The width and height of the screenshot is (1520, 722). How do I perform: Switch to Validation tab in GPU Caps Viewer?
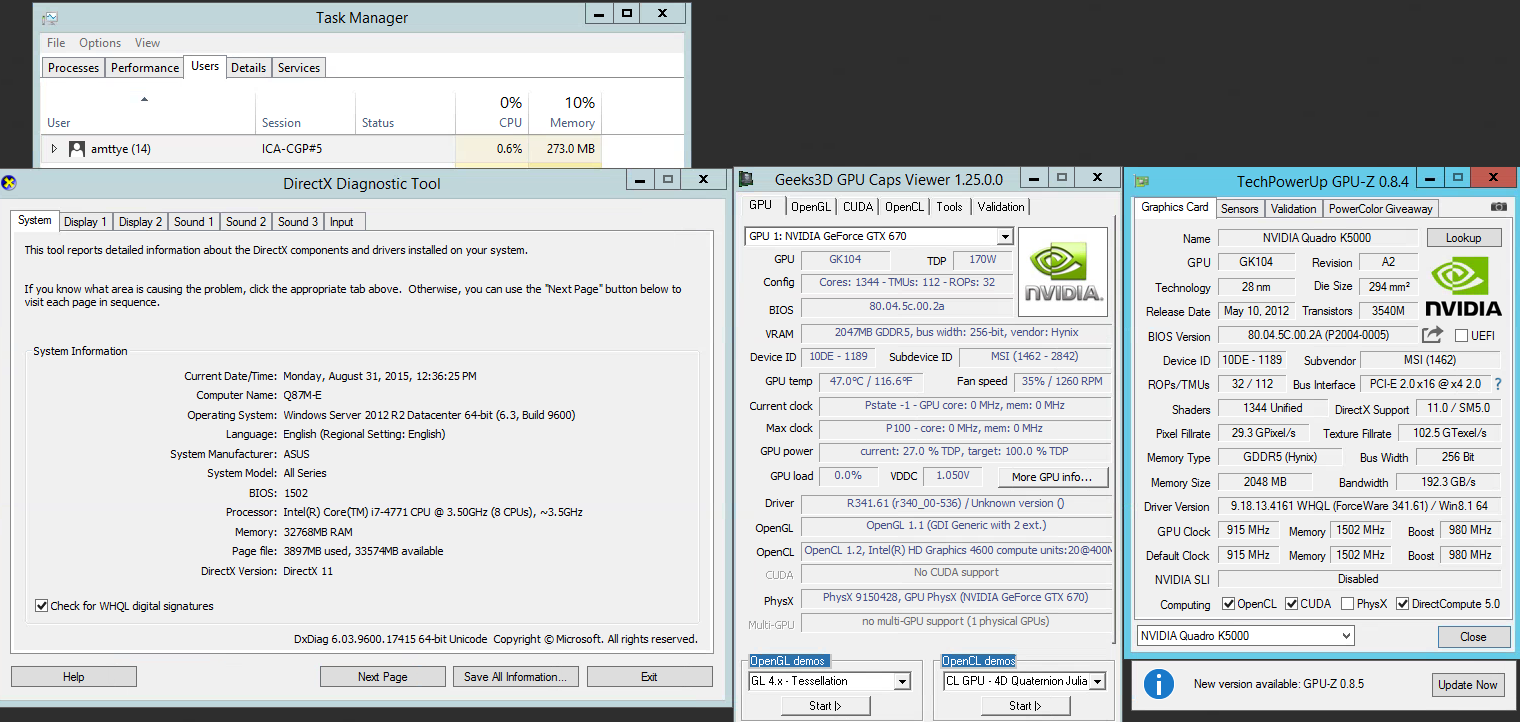click(1001, 207)
